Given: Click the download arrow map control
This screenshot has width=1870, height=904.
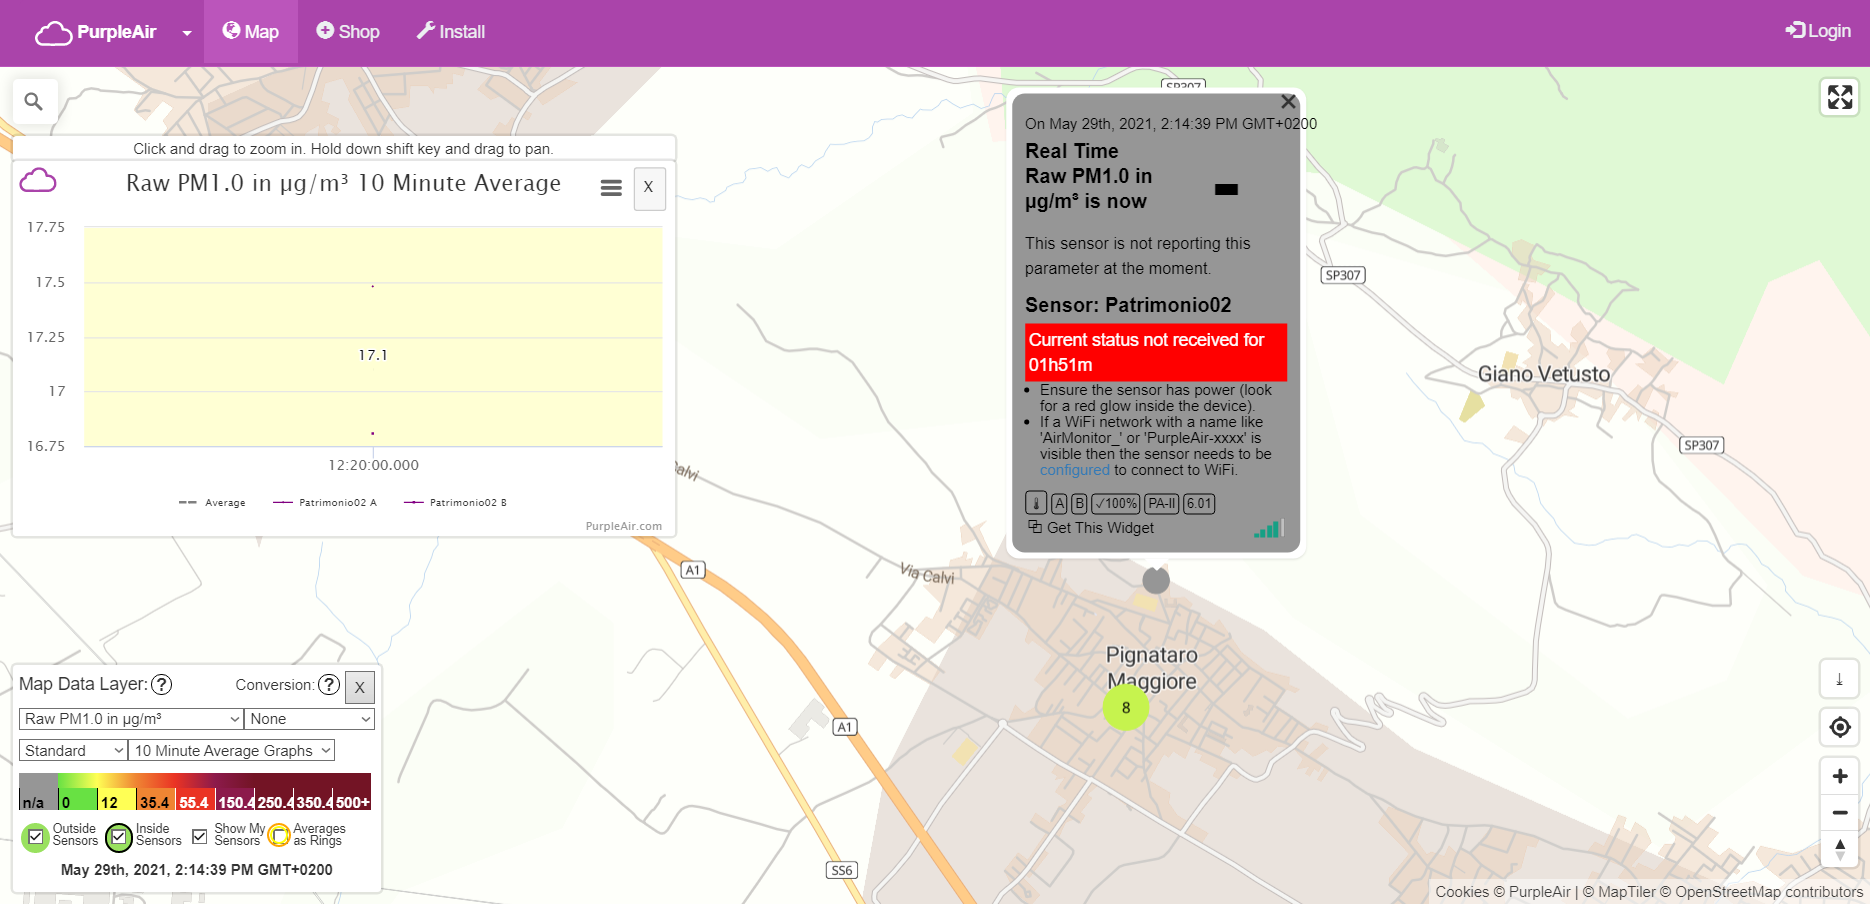Looking at the screenshot, I should pos(1839,679).
